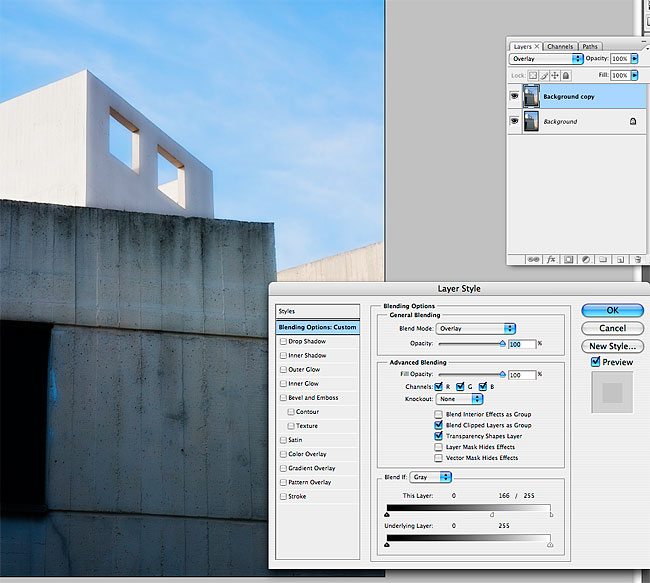The width and height of the screenshot is (650, 583).
Task: Add a layer mask via panel icon
Action: tap(567, 259)
